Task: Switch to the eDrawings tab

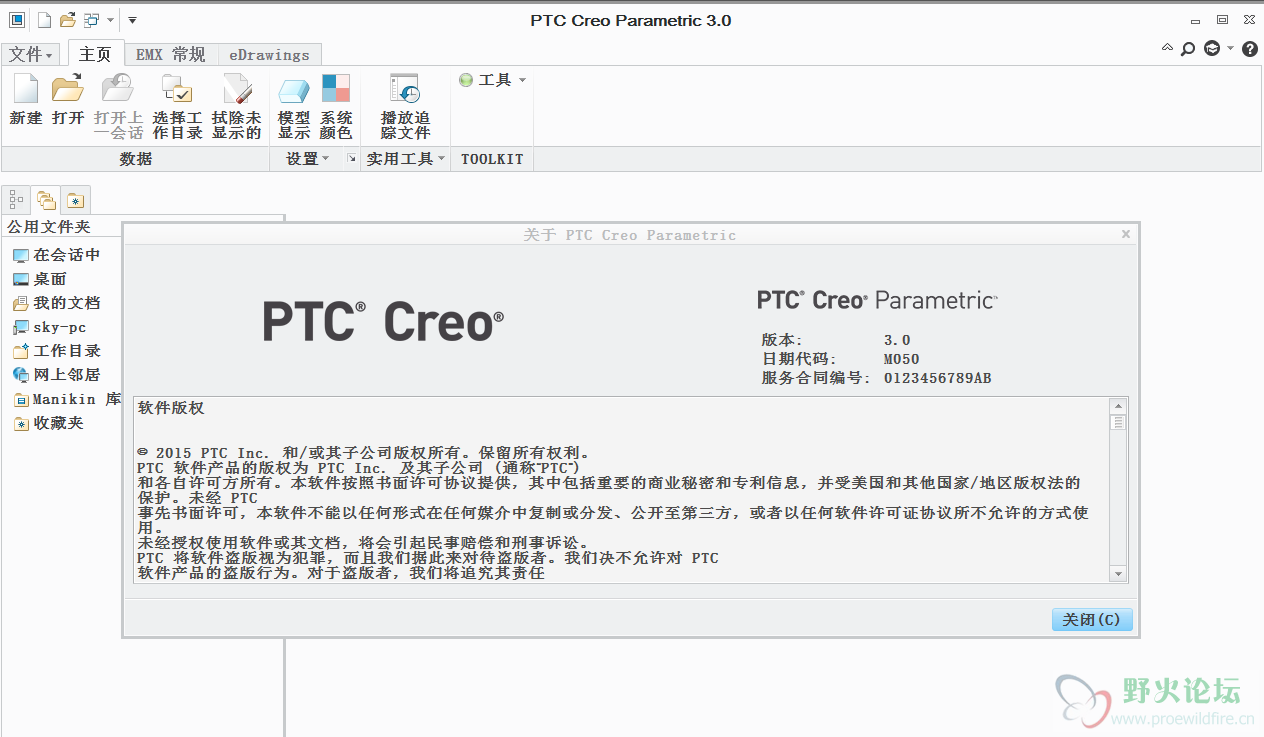Action: 269,54
